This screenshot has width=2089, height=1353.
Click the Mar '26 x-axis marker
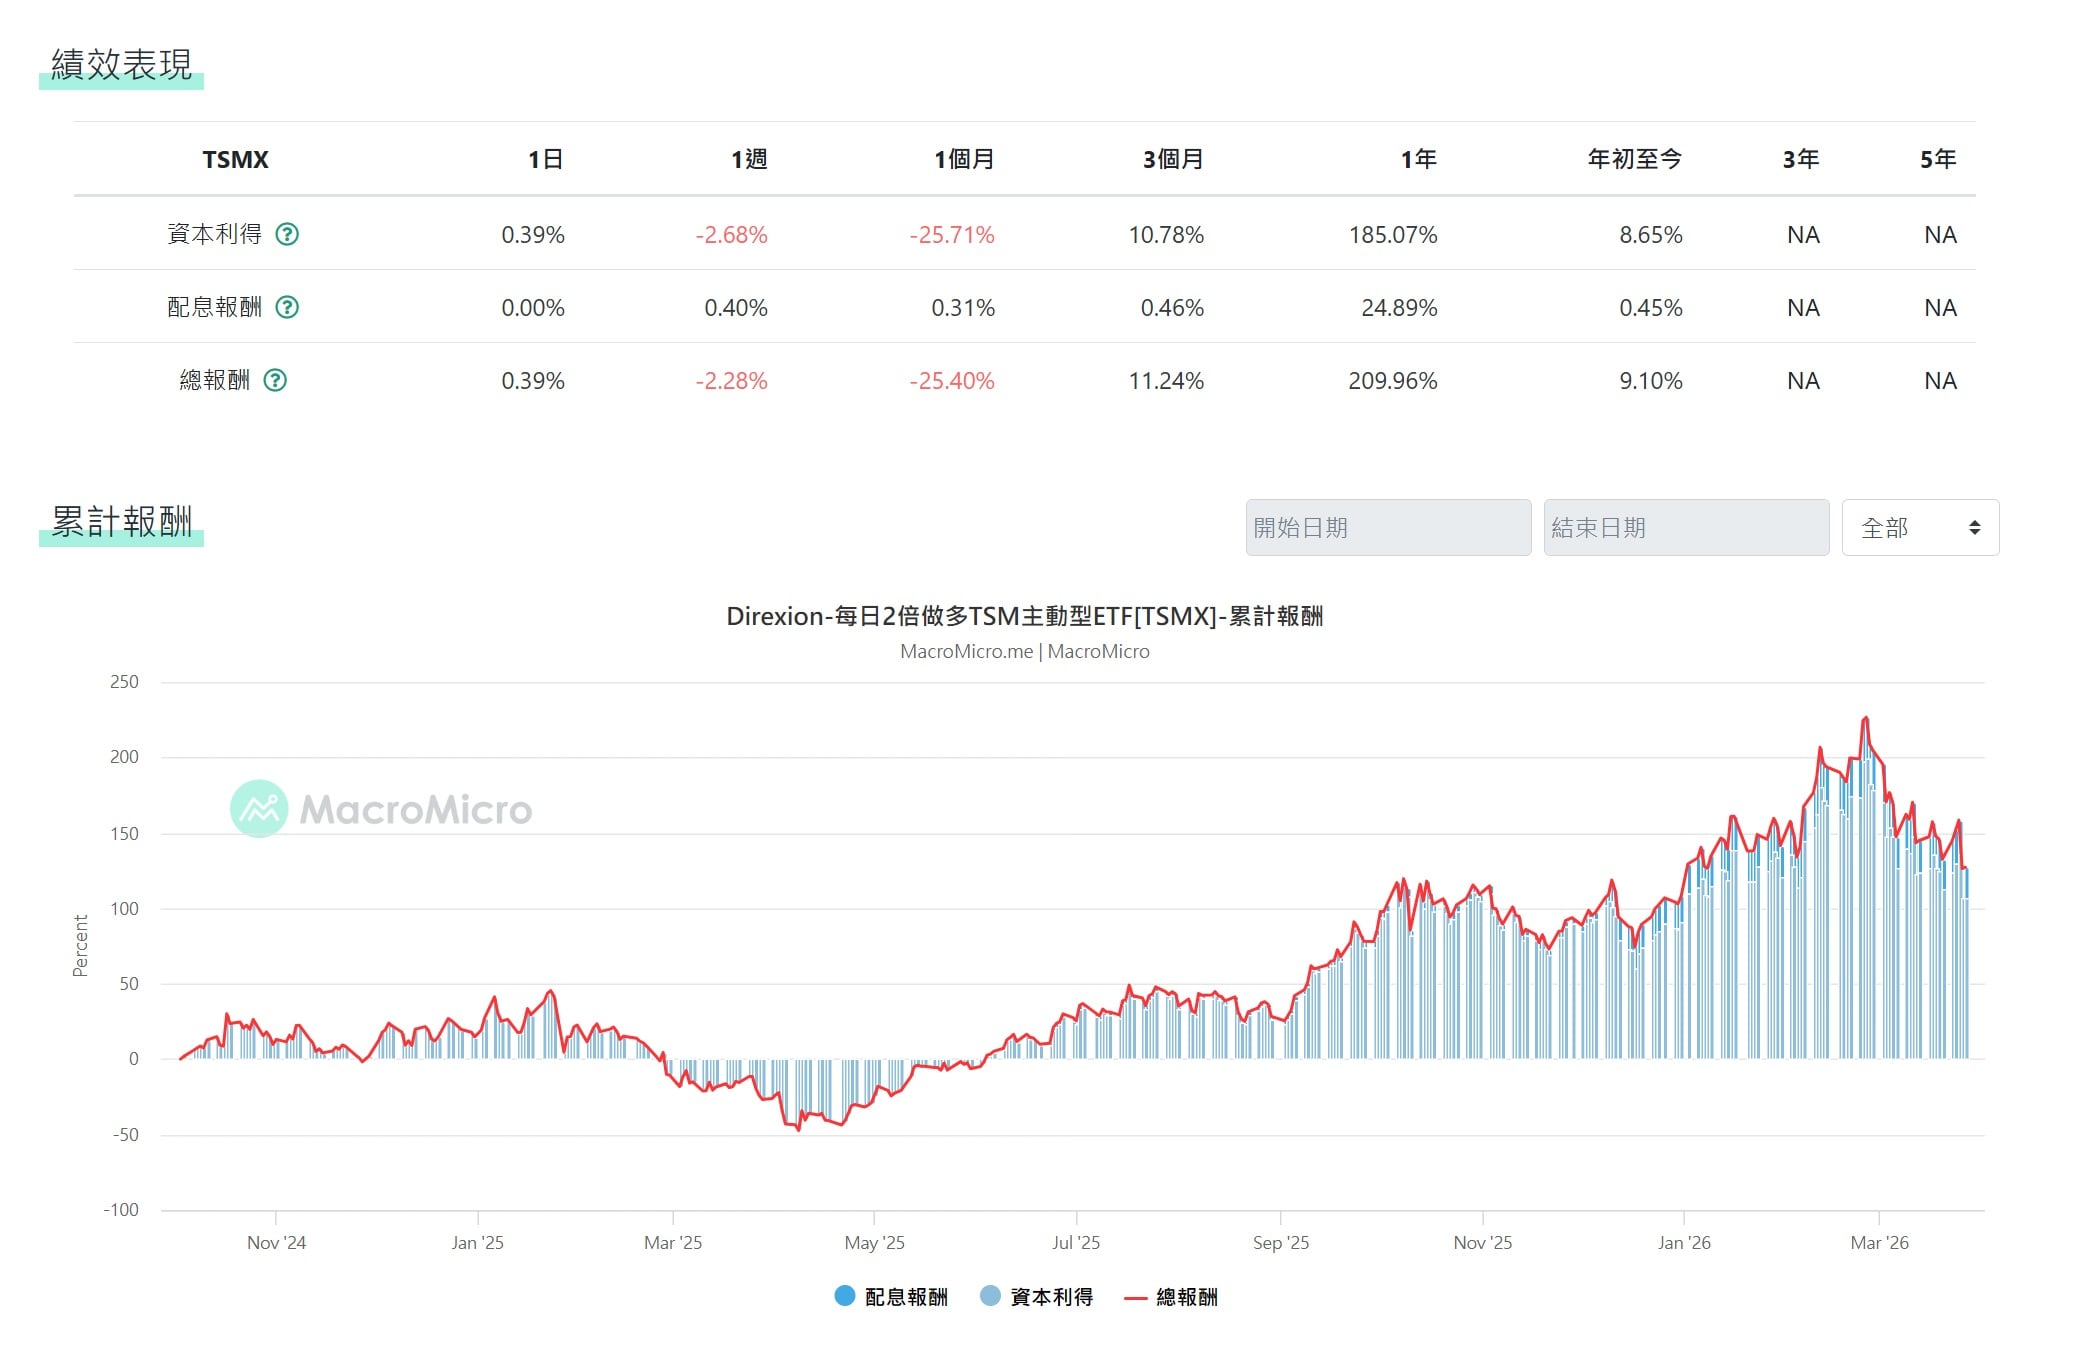click(x=1879, y=1242)
